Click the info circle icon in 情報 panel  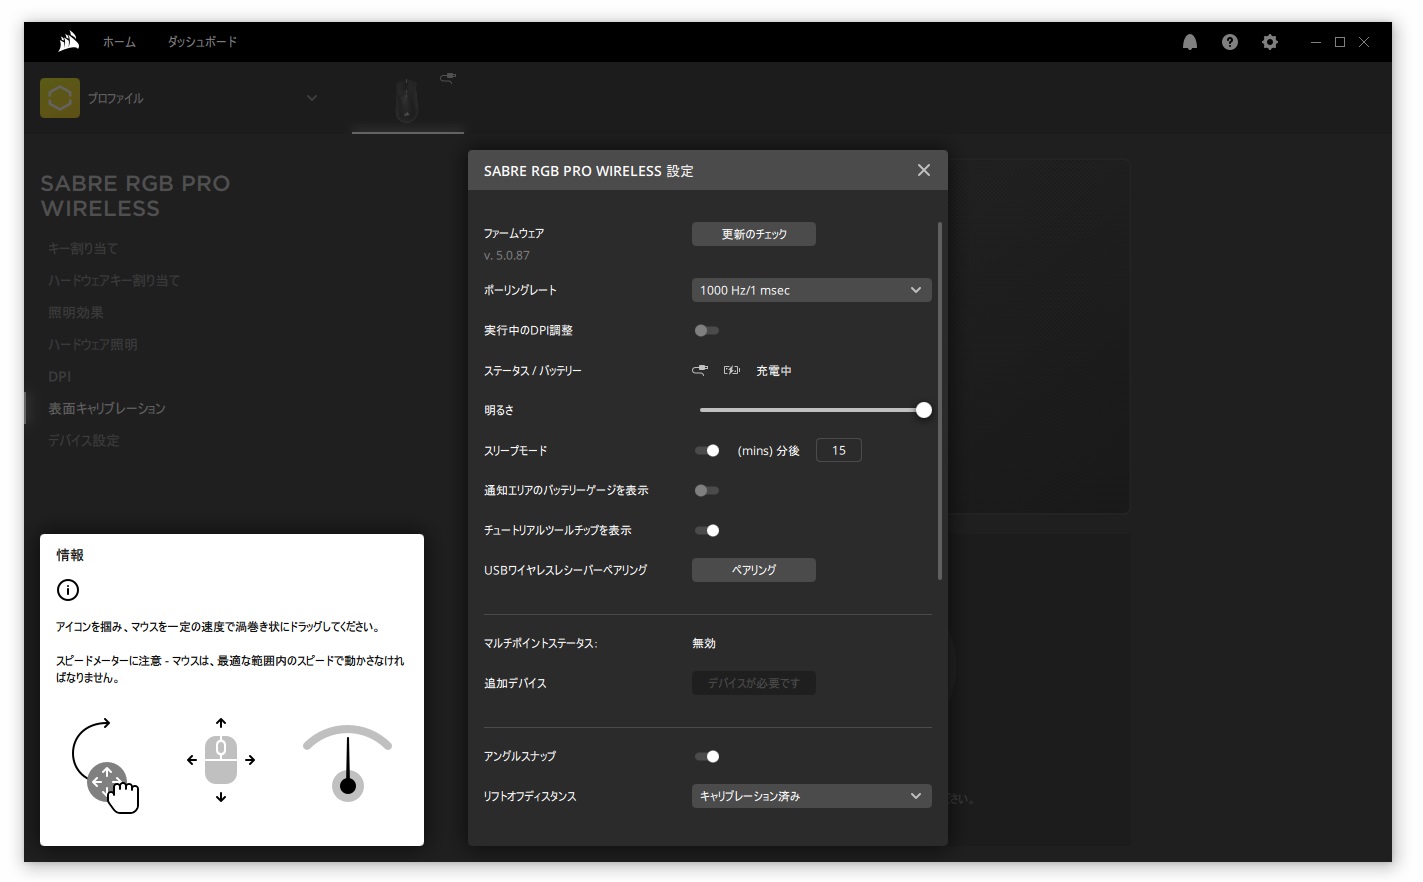tap(68, 590)
